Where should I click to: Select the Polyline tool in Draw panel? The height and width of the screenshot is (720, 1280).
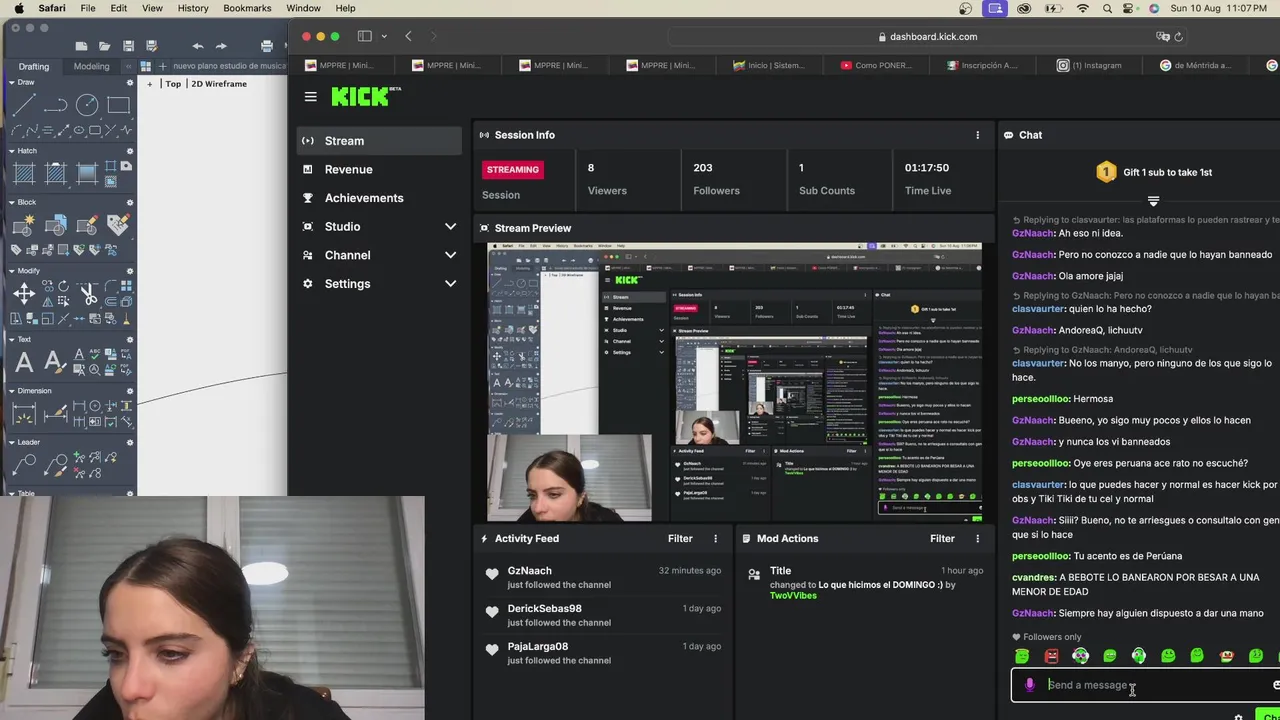point(55,105)
